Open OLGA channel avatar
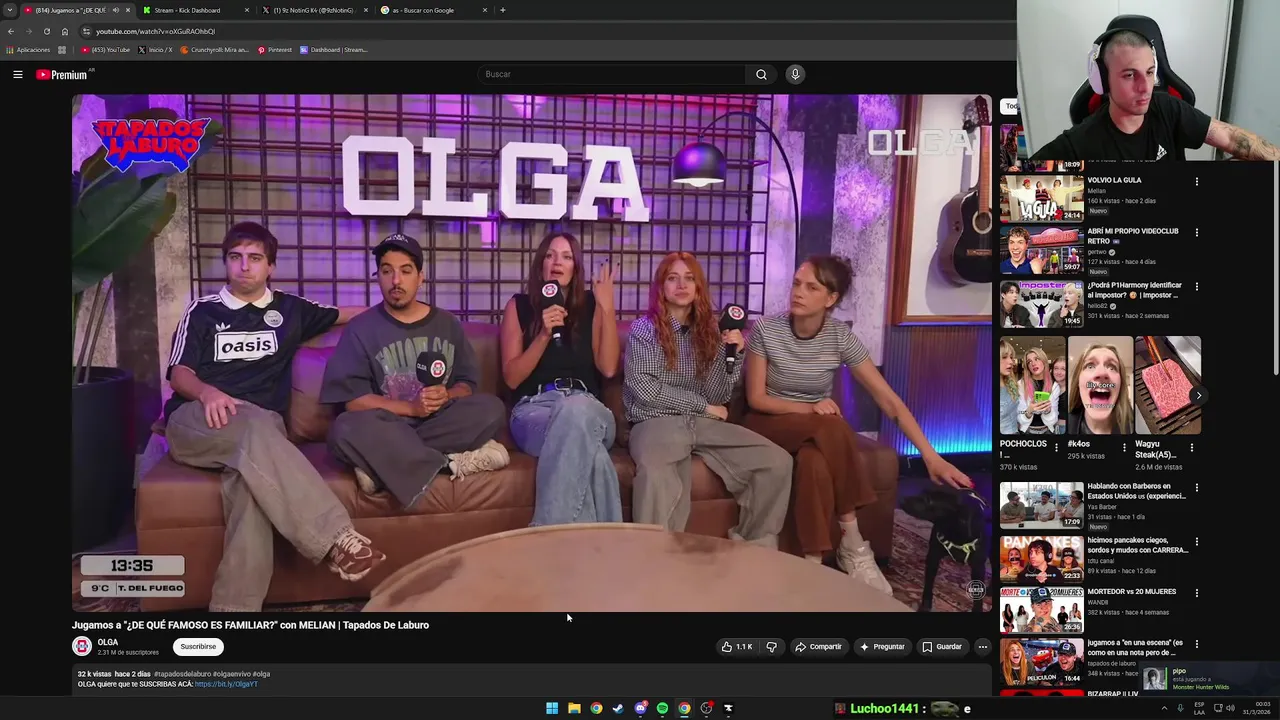 point(82,647)
